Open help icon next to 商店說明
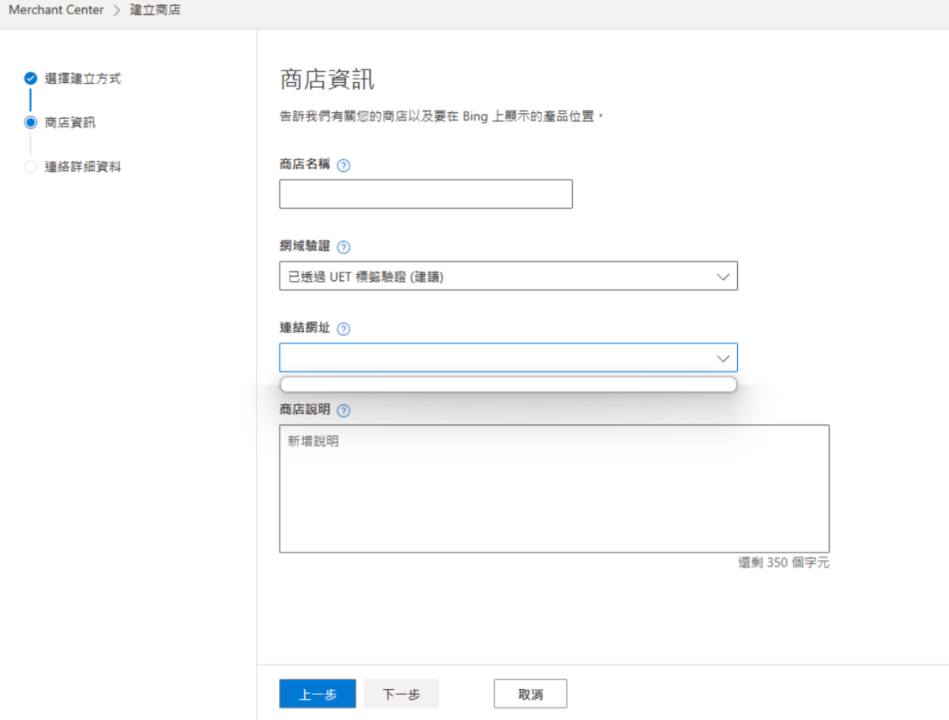949x720 pixels. pos(343,411)
